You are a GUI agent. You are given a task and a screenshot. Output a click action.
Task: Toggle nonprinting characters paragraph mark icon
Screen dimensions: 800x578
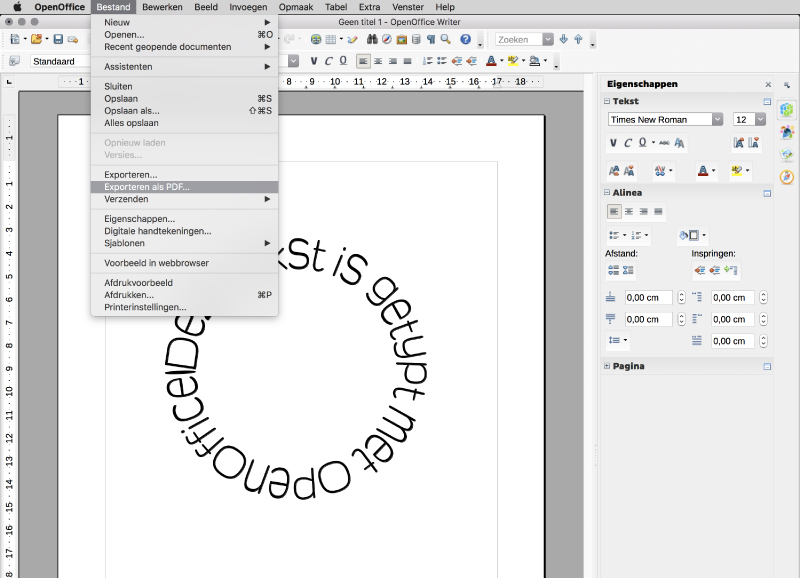[x=431, y=39]
